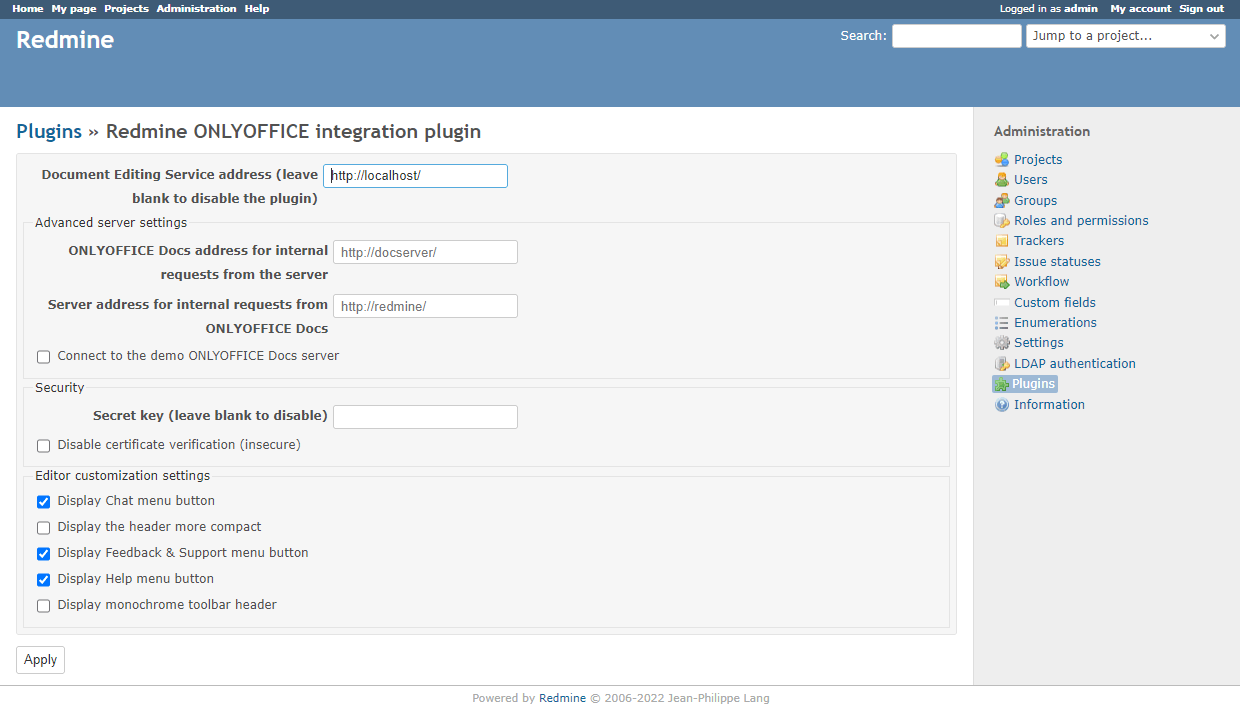Select the Trackers icon
Image resolution: width=1240 pixels, height=708 pixels.
(x=1002, y=240)
